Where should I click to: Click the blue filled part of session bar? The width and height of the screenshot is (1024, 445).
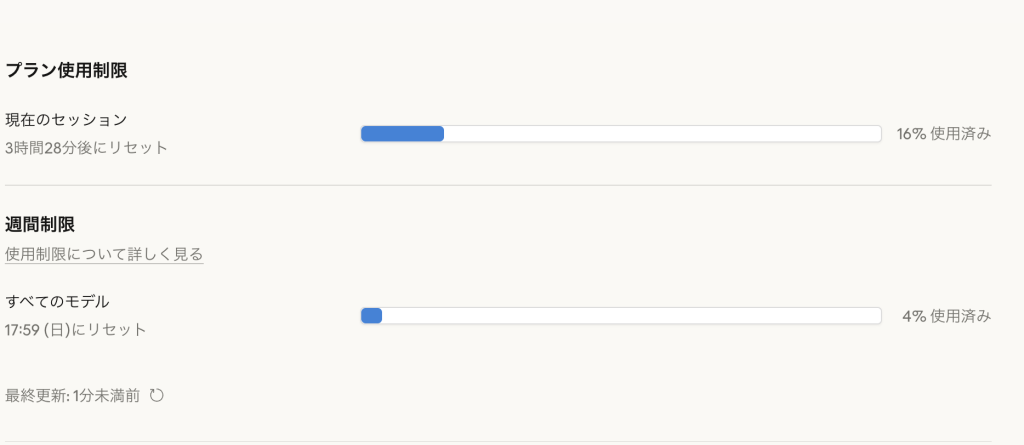pyautogui.click(x=402, y=134)
